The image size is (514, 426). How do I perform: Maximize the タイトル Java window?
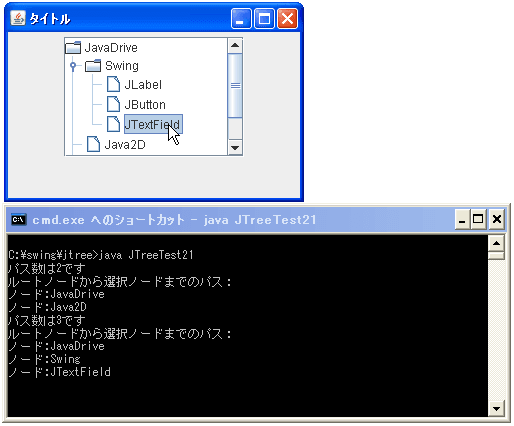click(x=264, y=19)
